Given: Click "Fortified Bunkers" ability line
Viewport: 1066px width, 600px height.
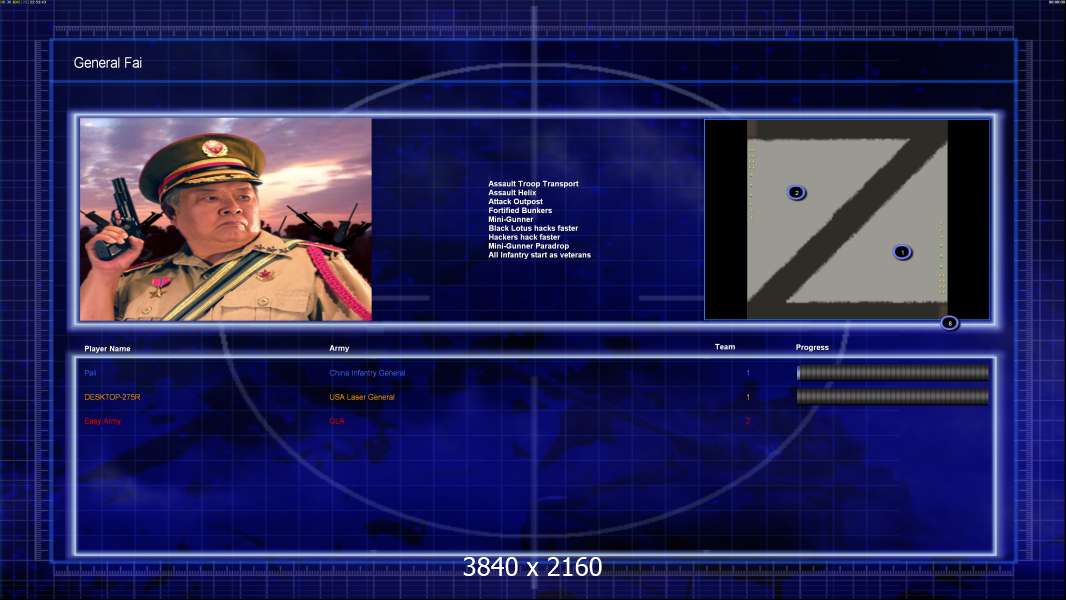Looking at the screenshot, I should click(520, 210).
